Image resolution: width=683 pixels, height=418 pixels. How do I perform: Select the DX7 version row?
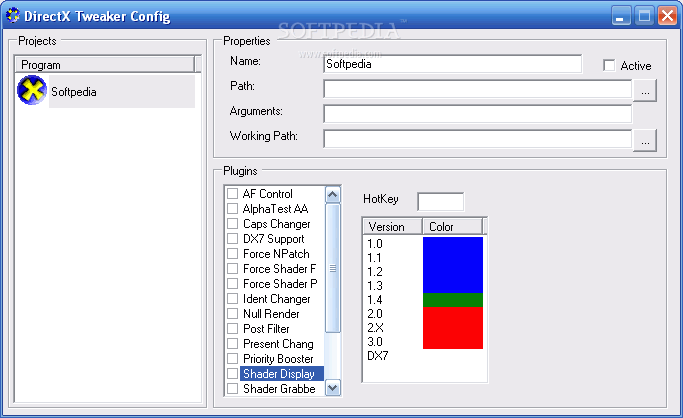click(x=377, y=355)
